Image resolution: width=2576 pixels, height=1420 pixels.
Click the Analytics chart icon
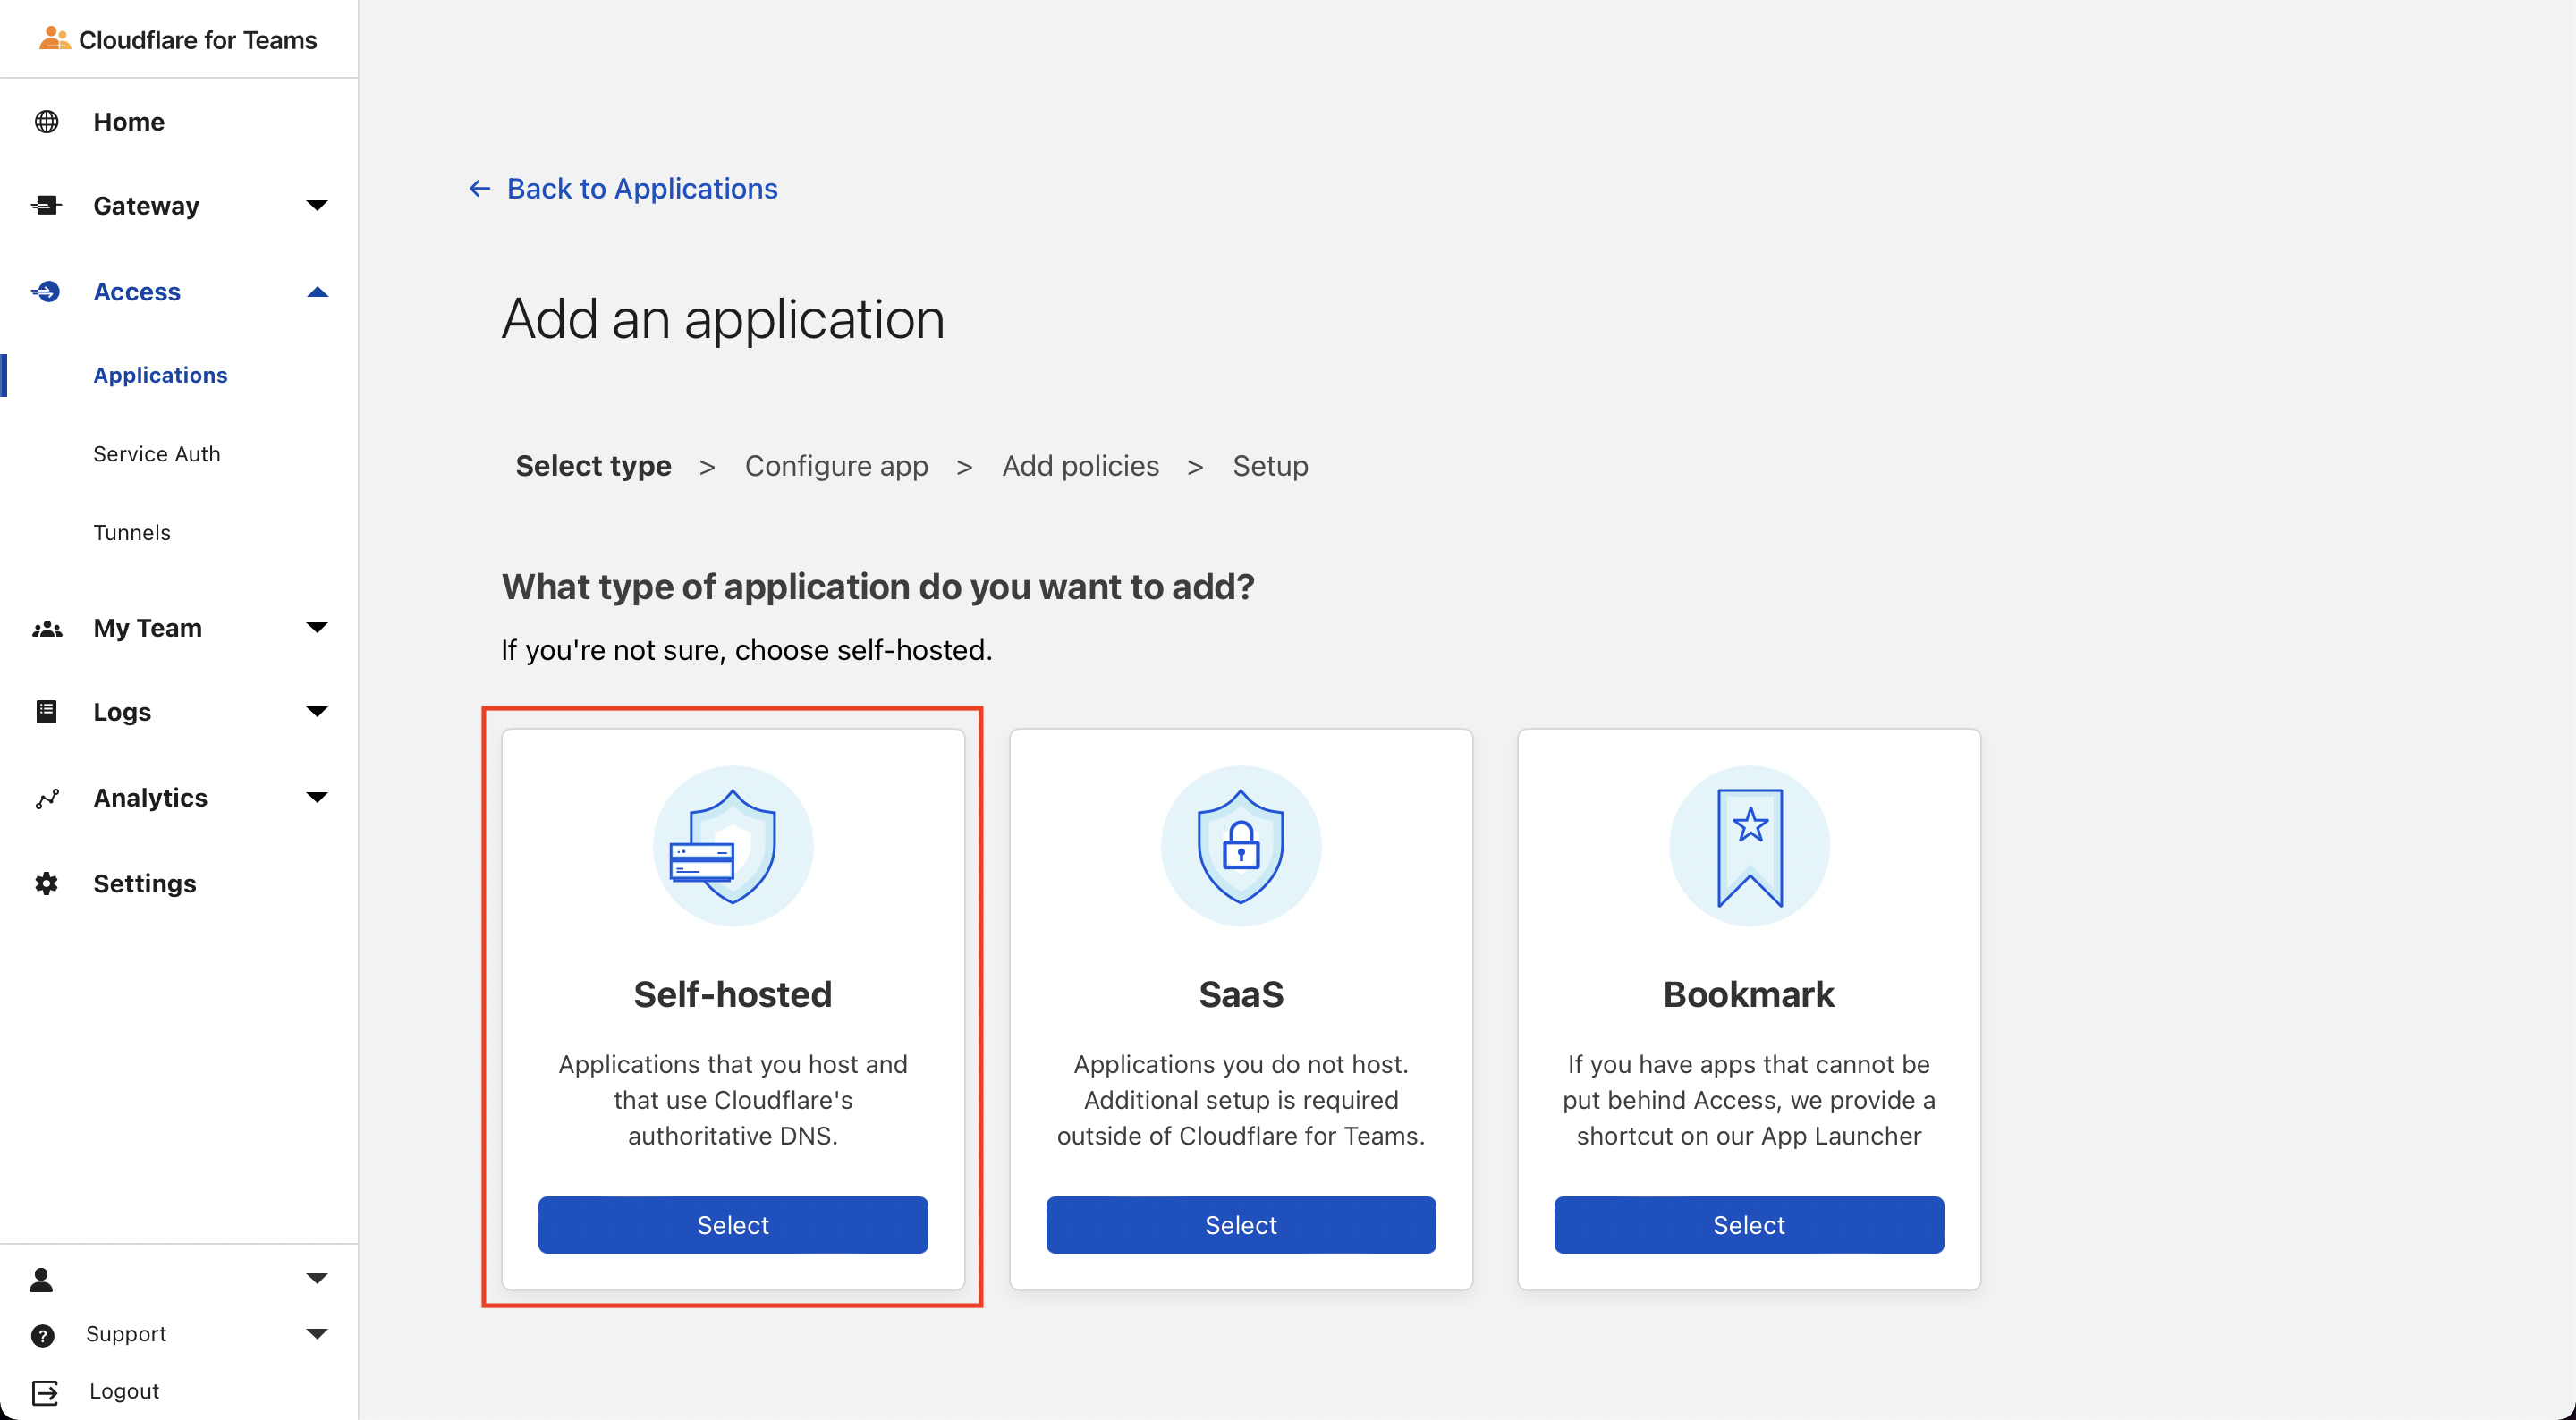[x=46, y=798]
